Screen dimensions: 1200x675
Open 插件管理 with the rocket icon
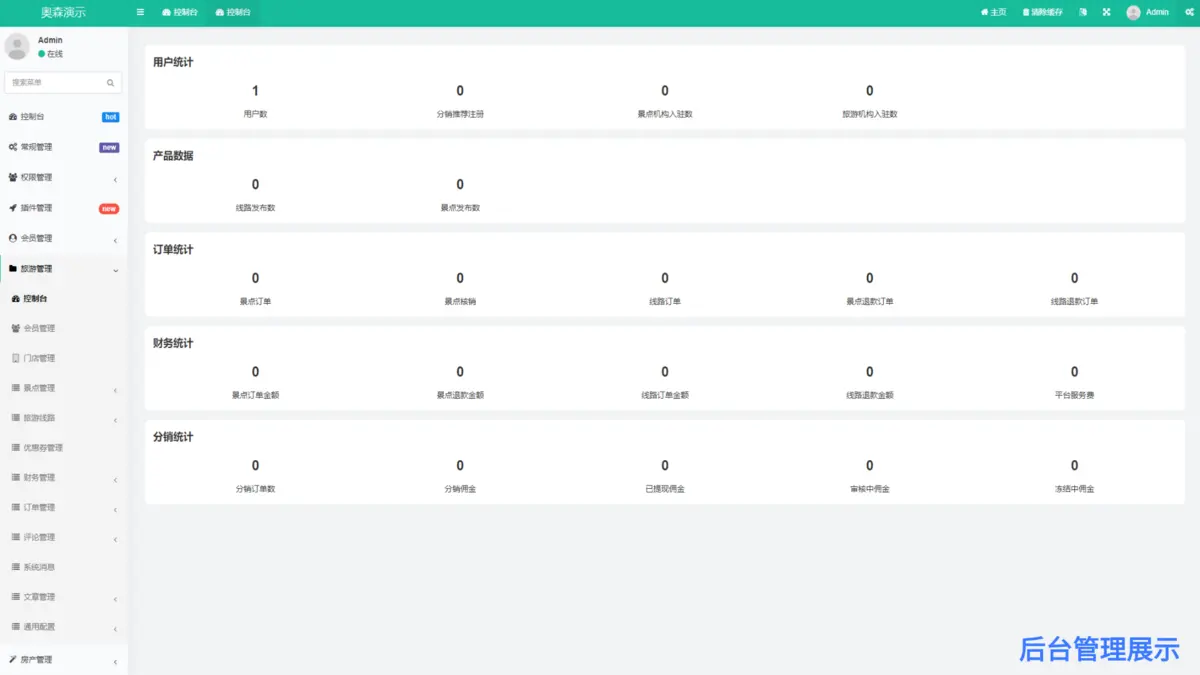point(36,208)
